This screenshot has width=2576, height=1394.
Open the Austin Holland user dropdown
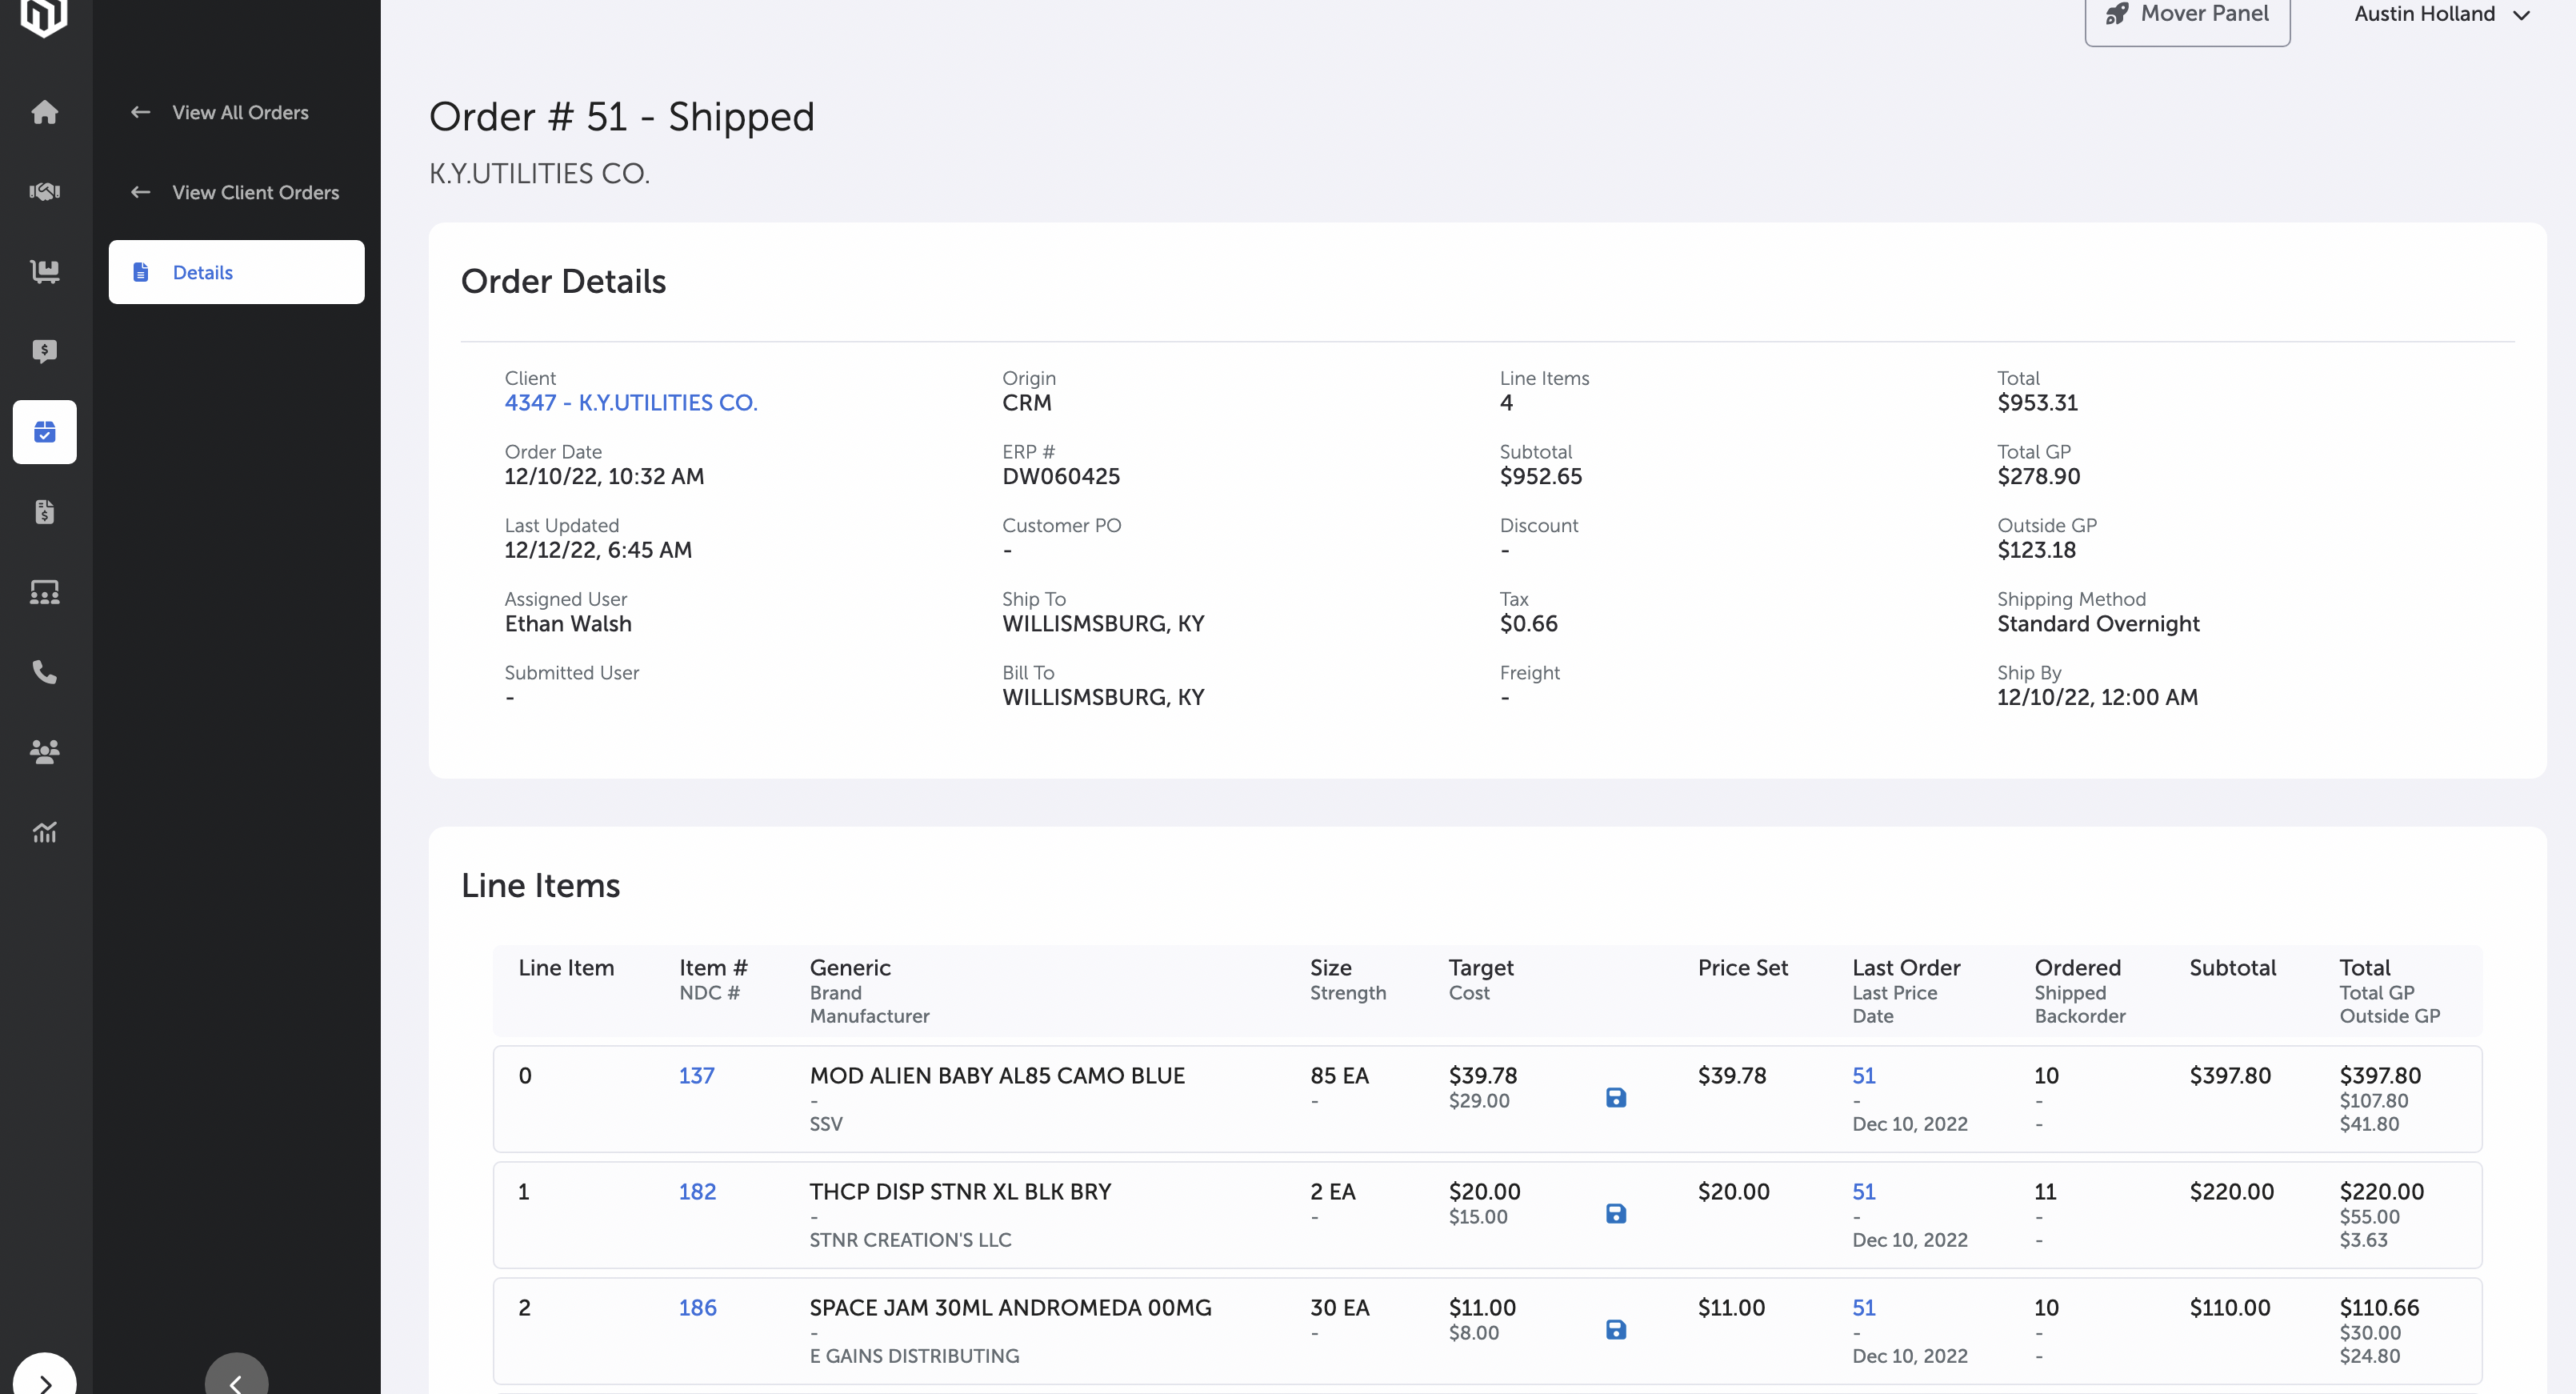2440,14
